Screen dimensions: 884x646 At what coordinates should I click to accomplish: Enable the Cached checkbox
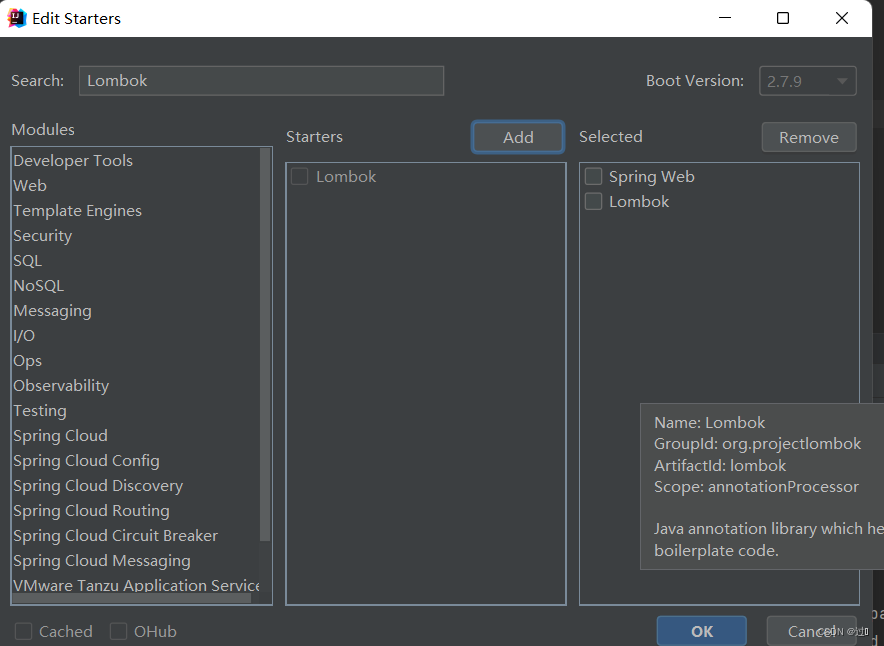coord(23,631)
